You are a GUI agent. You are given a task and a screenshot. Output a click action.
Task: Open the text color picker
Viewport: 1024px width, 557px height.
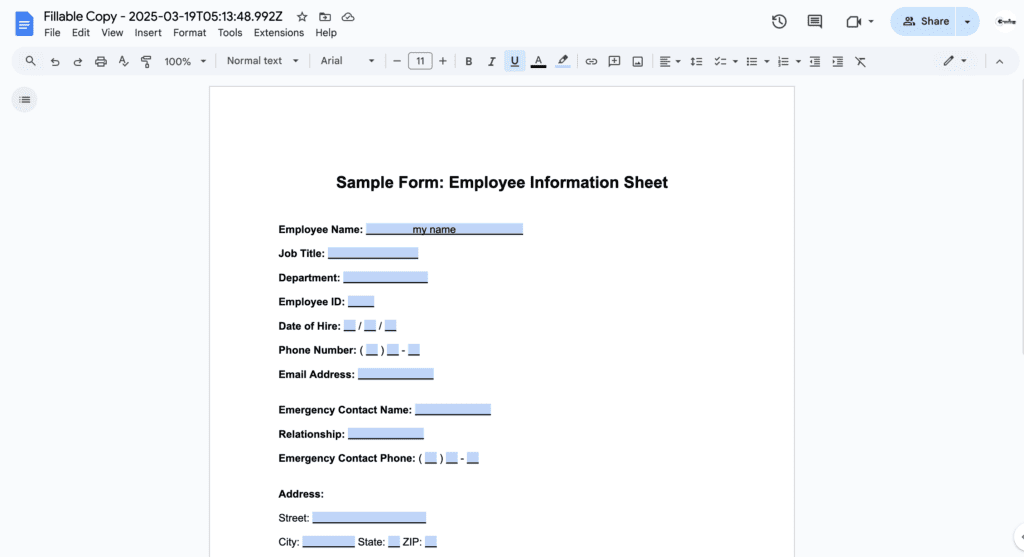point(538,61)
